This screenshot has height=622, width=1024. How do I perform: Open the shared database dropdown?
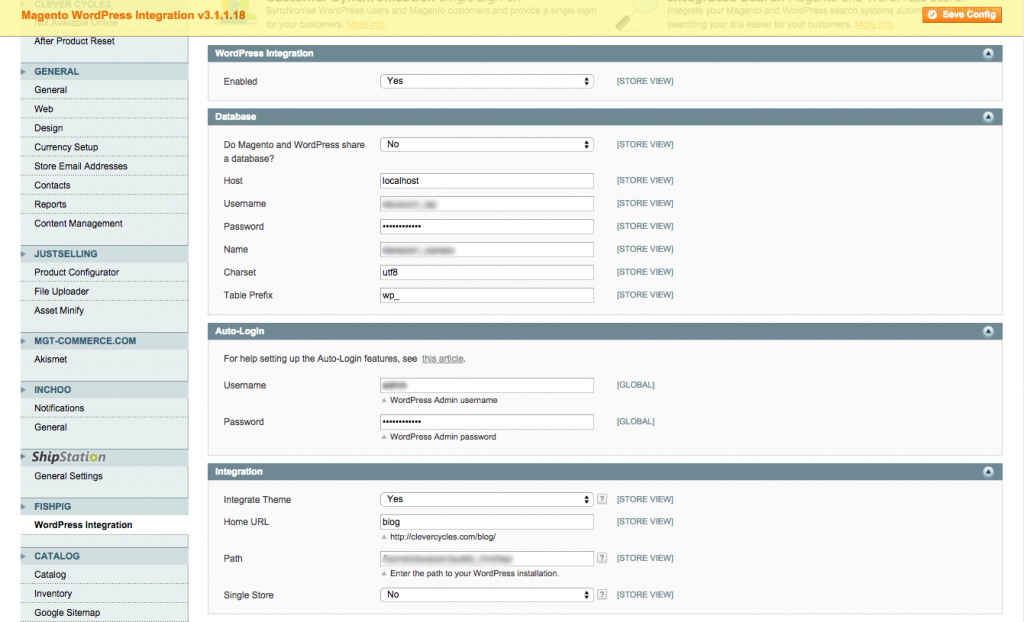[x=487, y=144]
